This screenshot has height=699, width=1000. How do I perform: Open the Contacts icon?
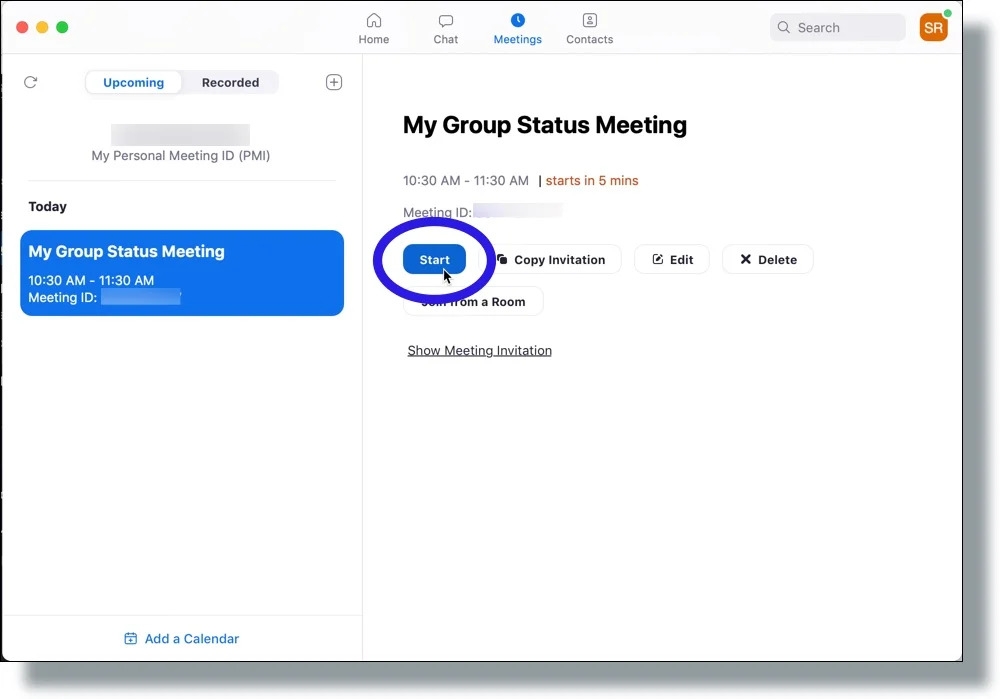tap(590, 20)
